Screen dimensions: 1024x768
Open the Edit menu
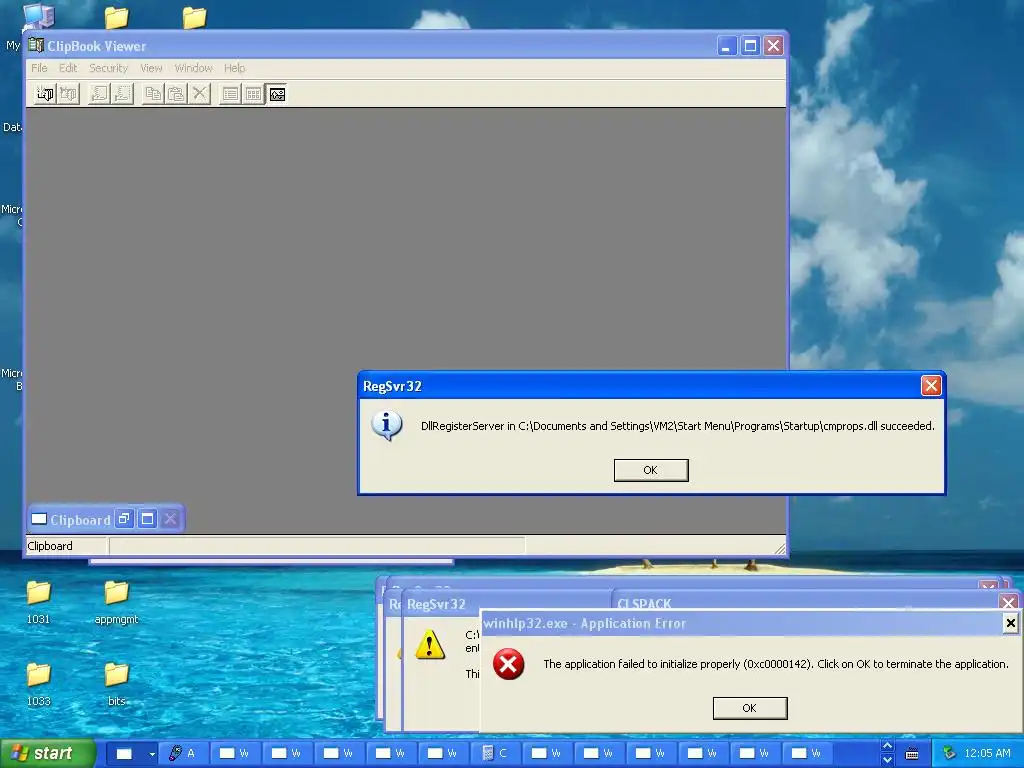[68, 68]
